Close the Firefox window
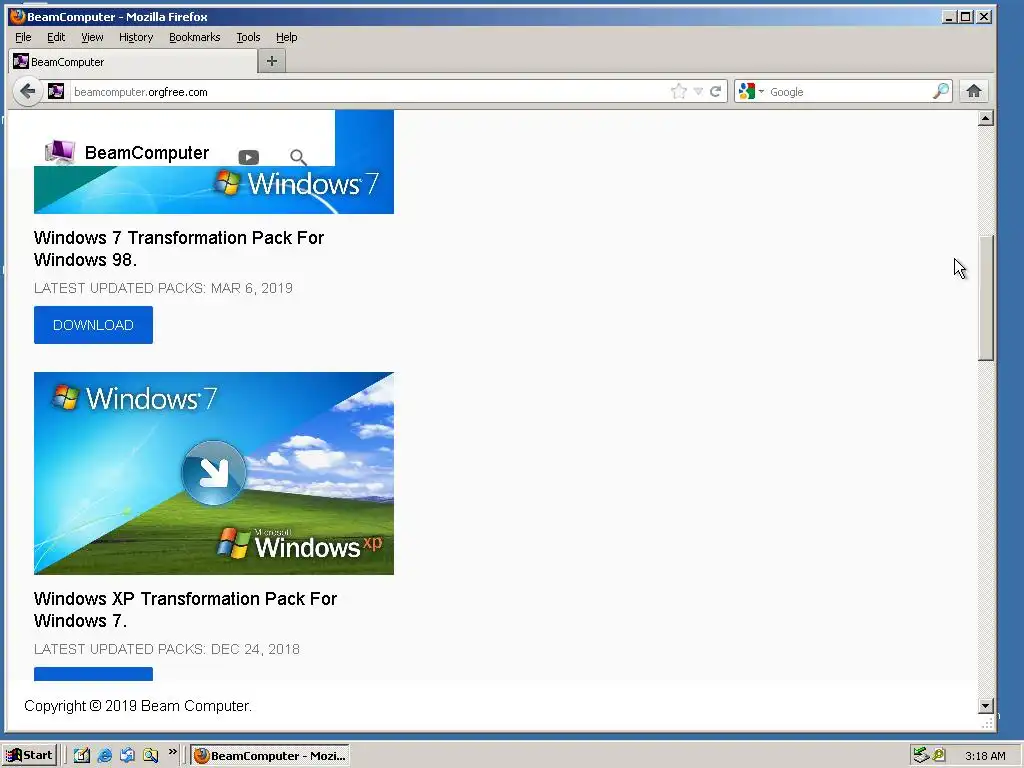The width and height of the screenshot is (1024, 768). pyautogui.click(x=984, y=17)
